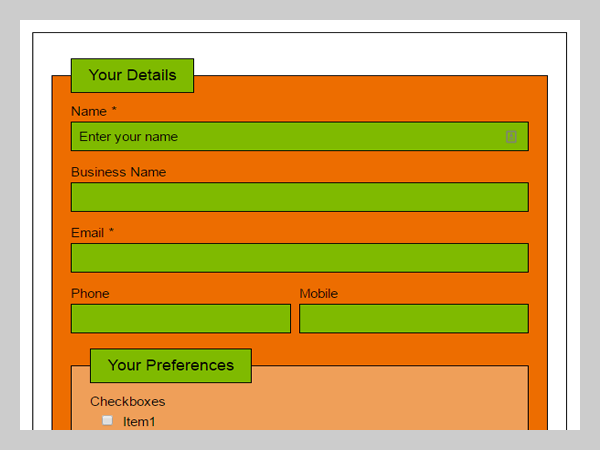Click the Item1 checkbox label text
The height and width of the screenshot is (450, 600).
tap(139, 422)
